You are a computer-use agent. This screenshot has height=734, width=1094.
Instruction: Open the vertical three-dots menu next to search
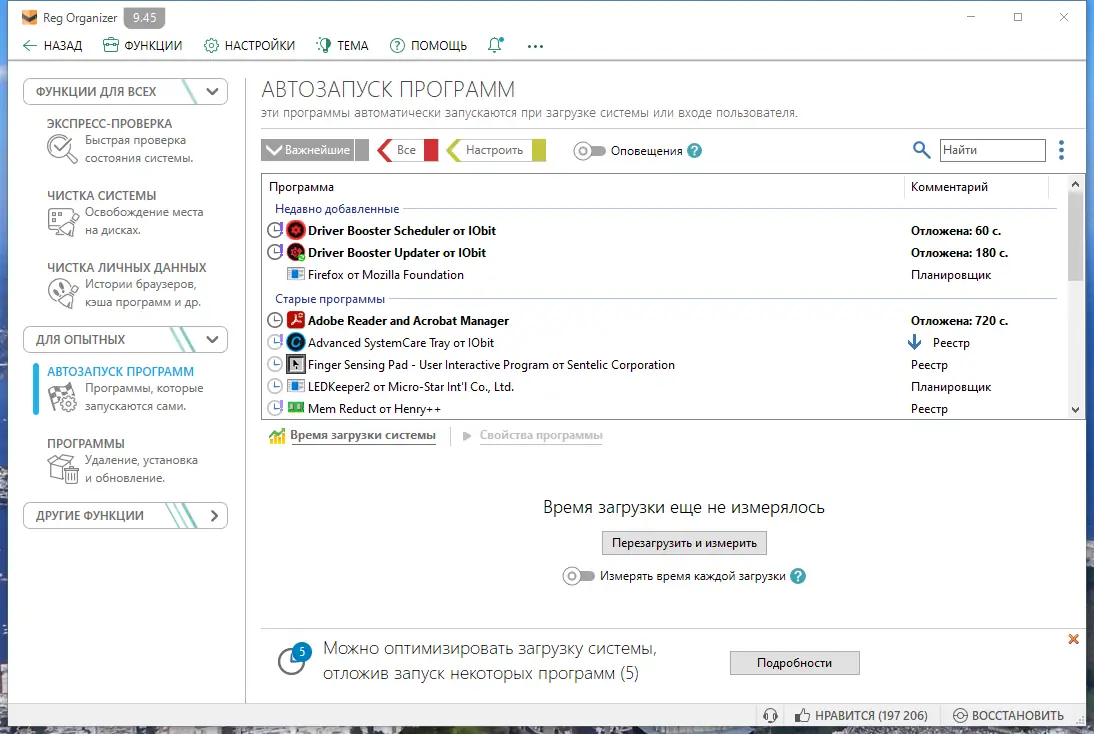[1061, 150]
